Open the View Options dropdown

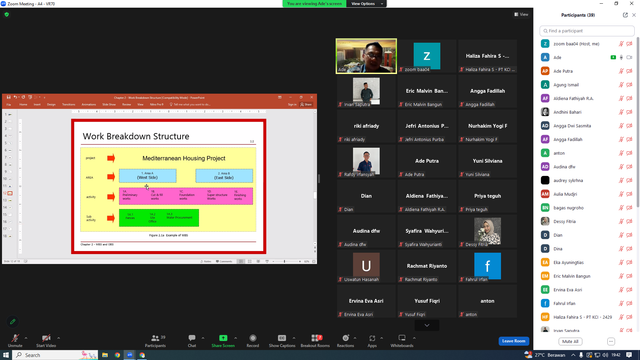(x=366, y=4)
